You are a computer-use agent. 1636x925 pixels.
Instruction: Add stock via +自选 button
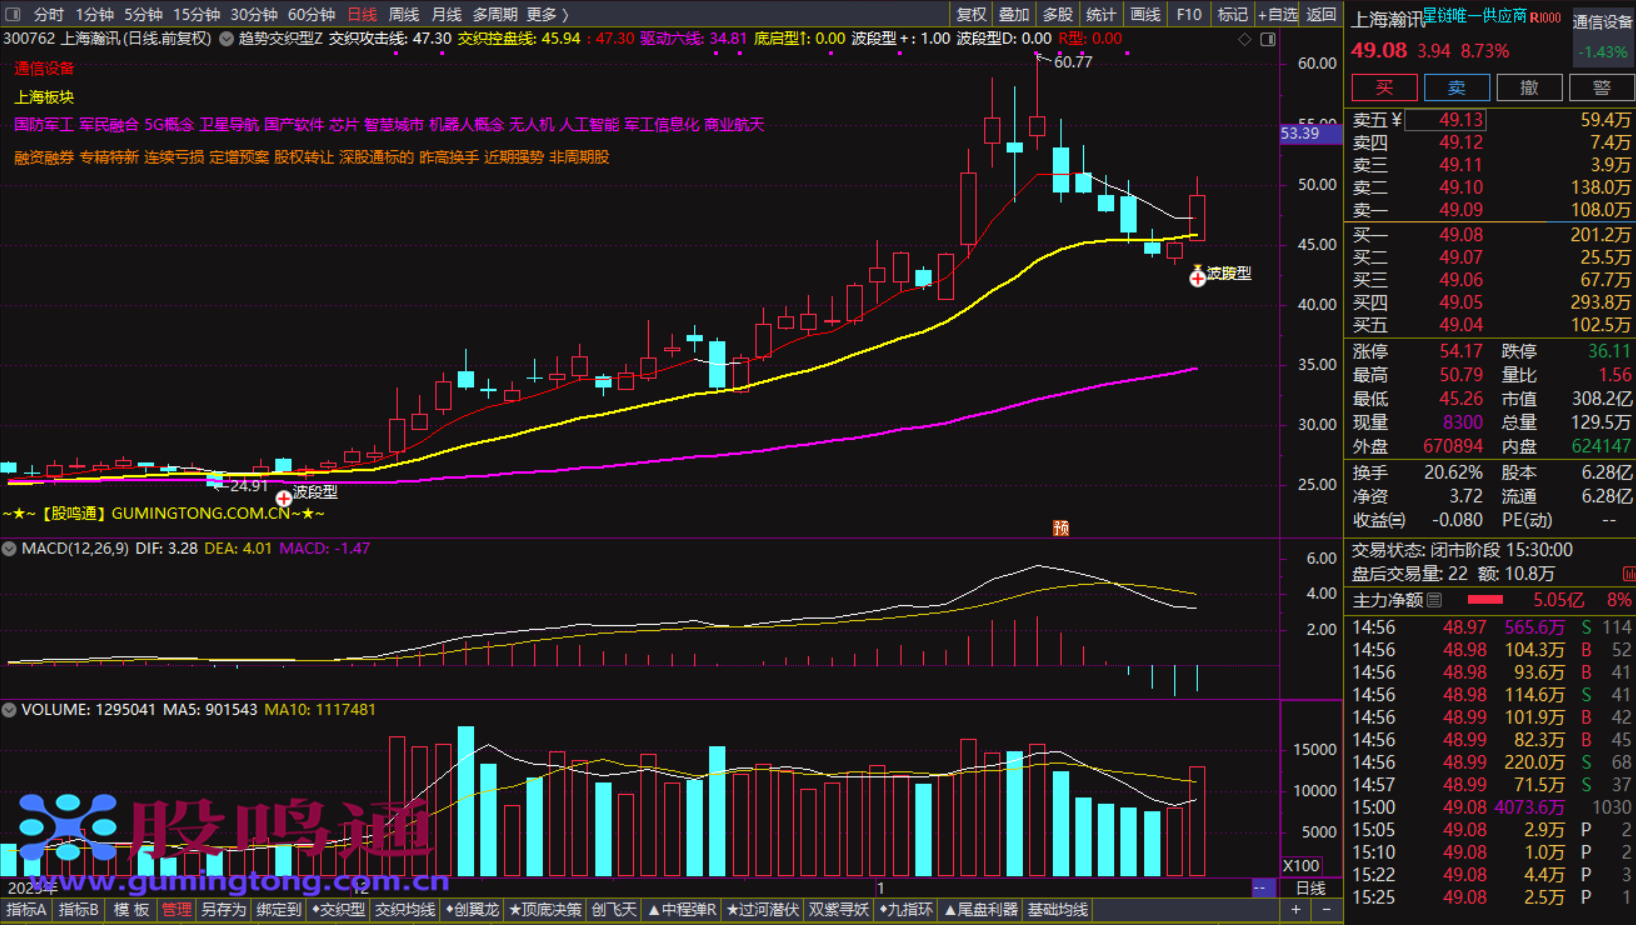[1277, 14]
